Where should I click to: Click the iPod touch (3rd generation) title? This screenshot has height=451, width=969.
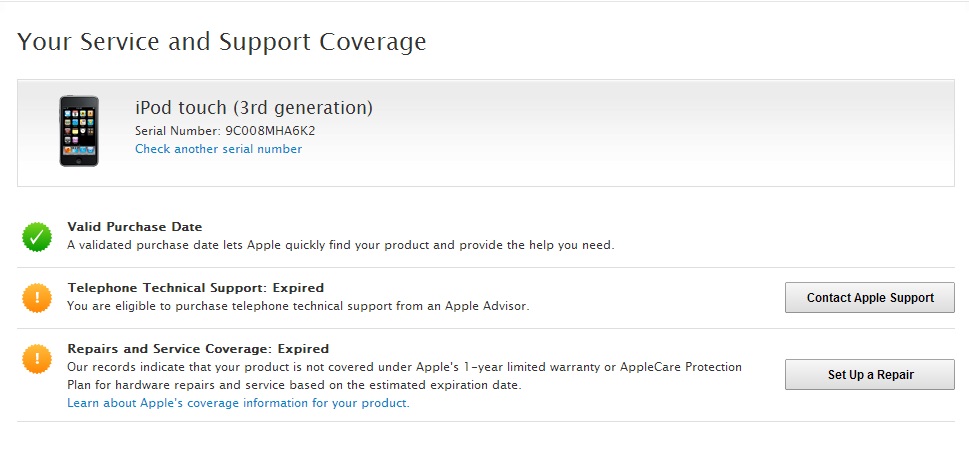(254, 108)
